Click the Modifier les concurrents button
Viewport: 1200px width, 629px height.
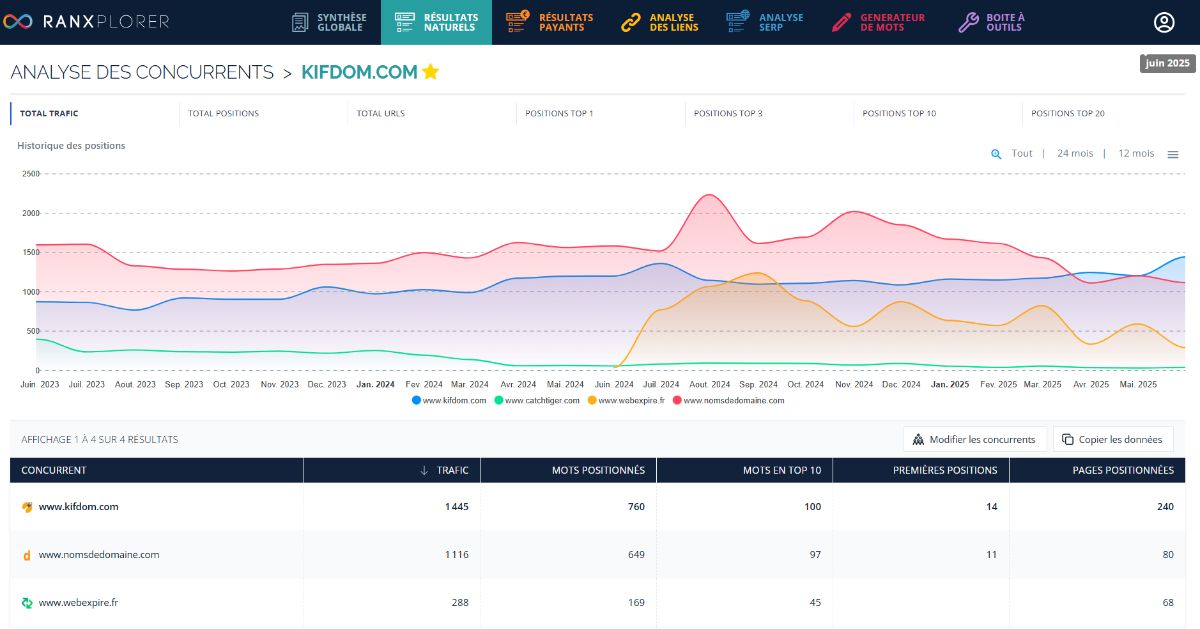click(975, 439)
